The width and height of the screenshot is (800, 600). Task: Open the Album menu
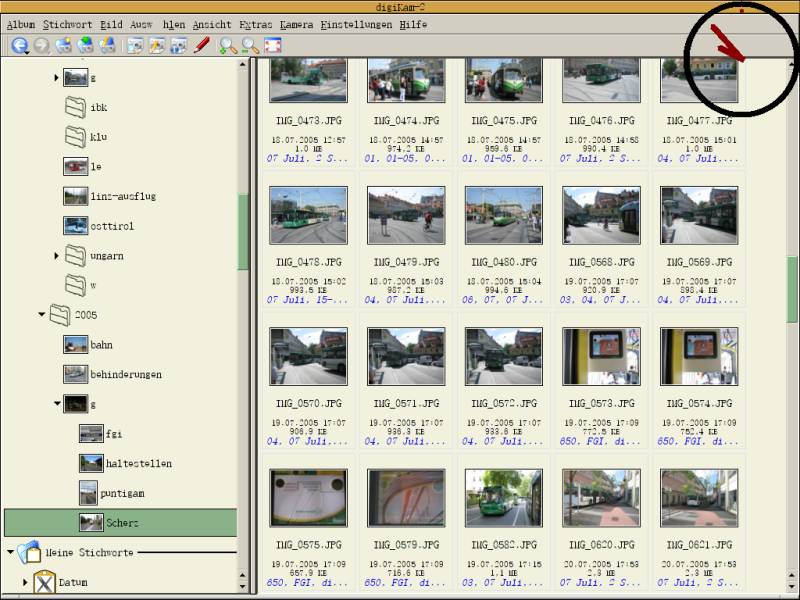click(20, 24)
